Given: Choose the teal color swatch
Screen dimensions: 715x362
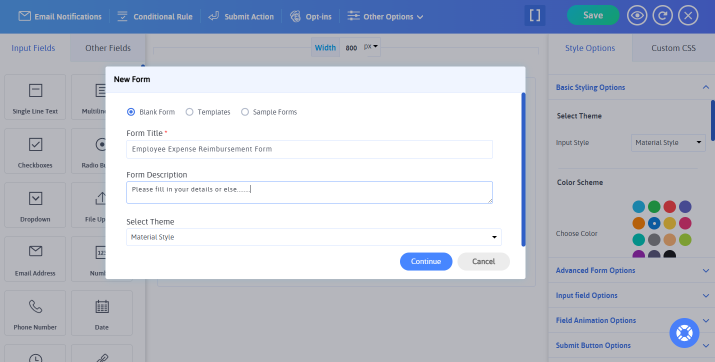Looking at the screenshot, I should click(x=639, y=239).
